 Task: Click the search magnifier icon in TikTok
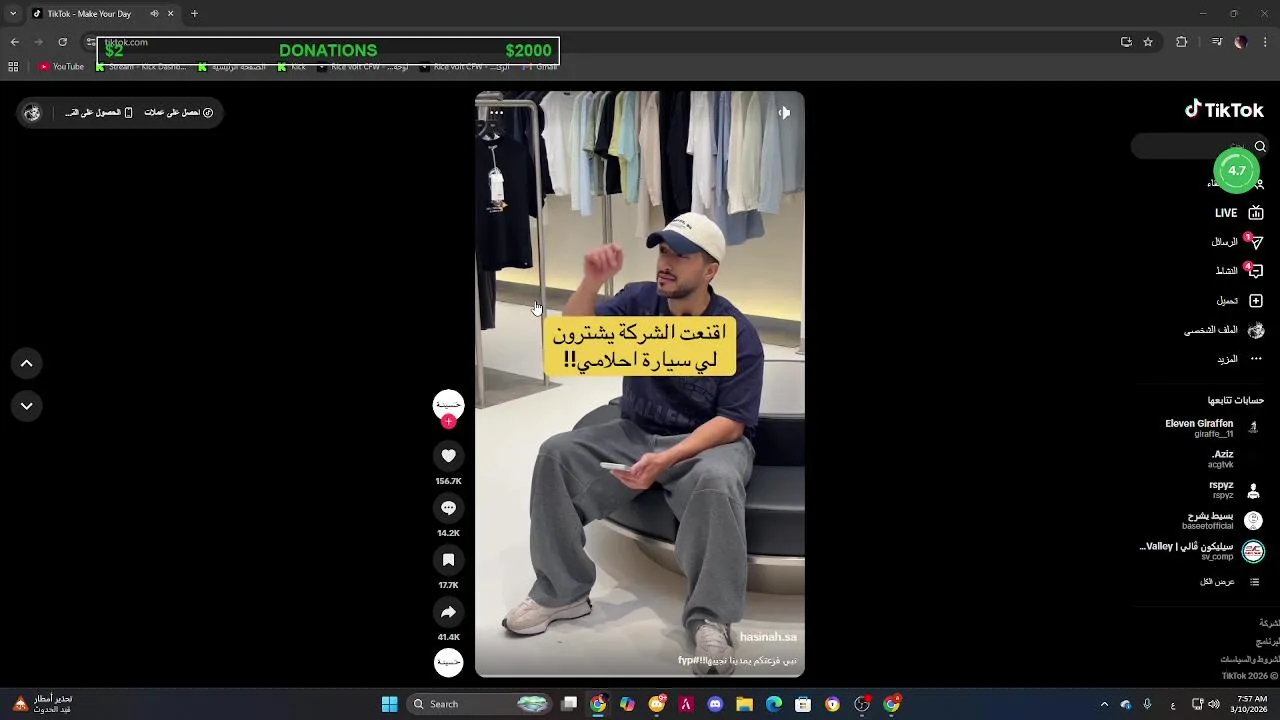coord(1260,147)
